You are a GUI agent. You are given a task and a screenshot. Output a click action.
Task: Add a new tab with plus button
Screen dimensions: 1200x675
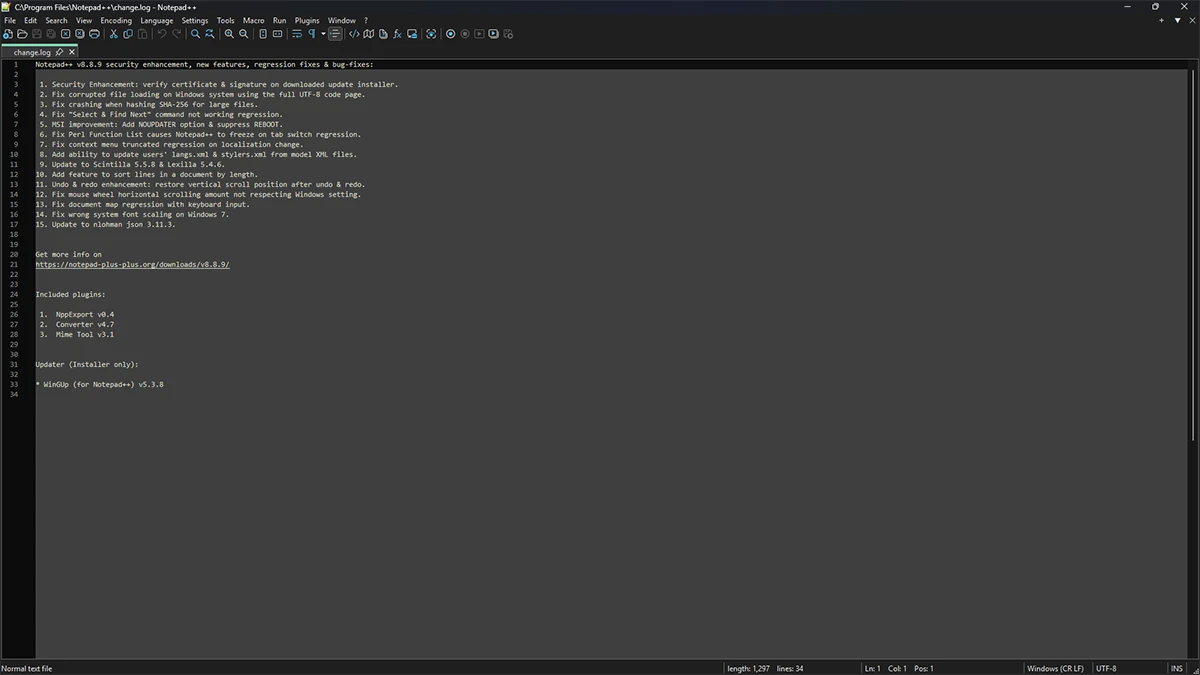click(1162, 20)
